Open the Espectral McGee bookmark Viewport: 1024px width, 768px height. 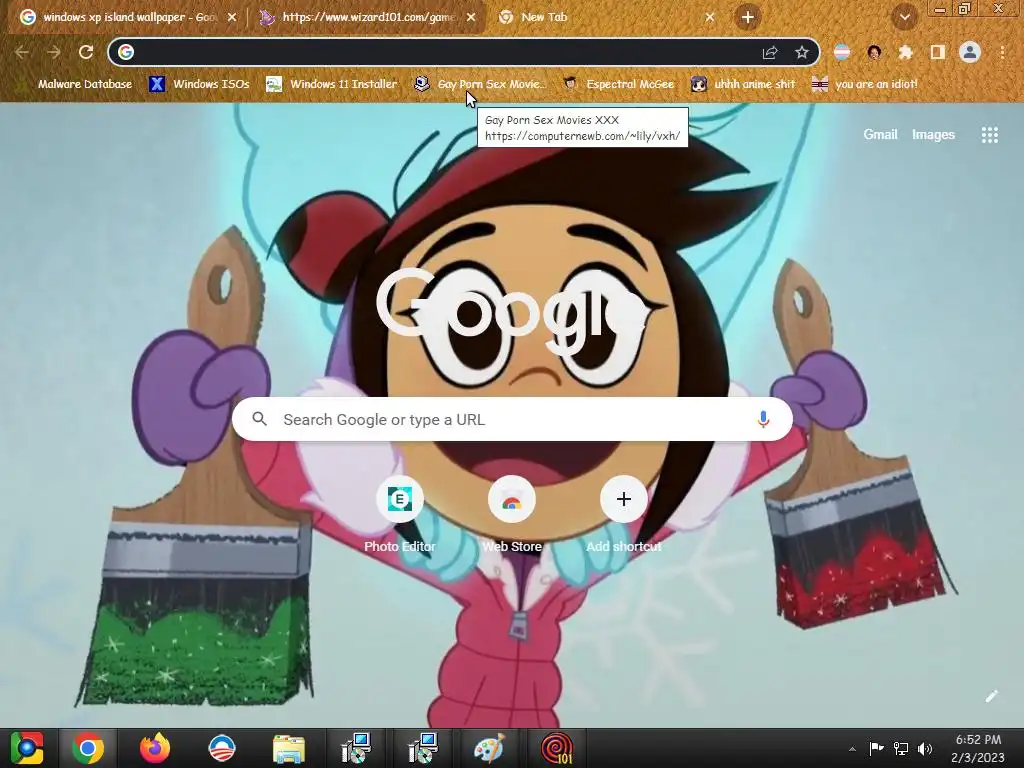click(x=619, y=84)
